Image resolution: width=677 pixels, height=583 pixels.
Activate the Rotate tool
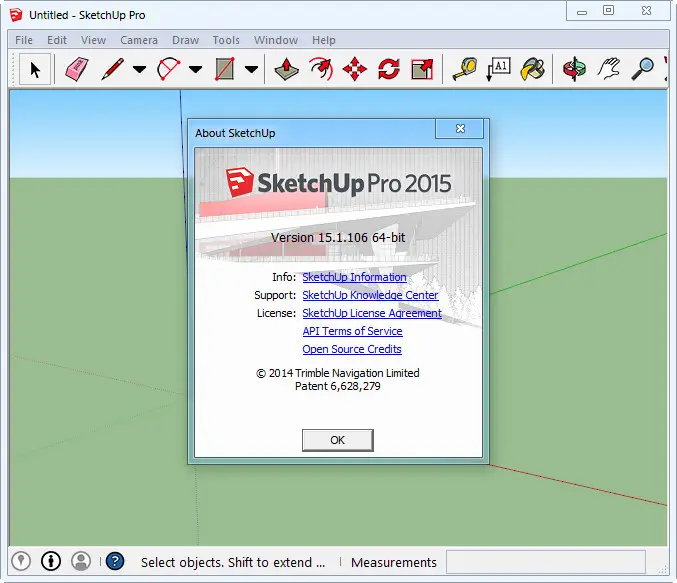[x=389, y=69]
